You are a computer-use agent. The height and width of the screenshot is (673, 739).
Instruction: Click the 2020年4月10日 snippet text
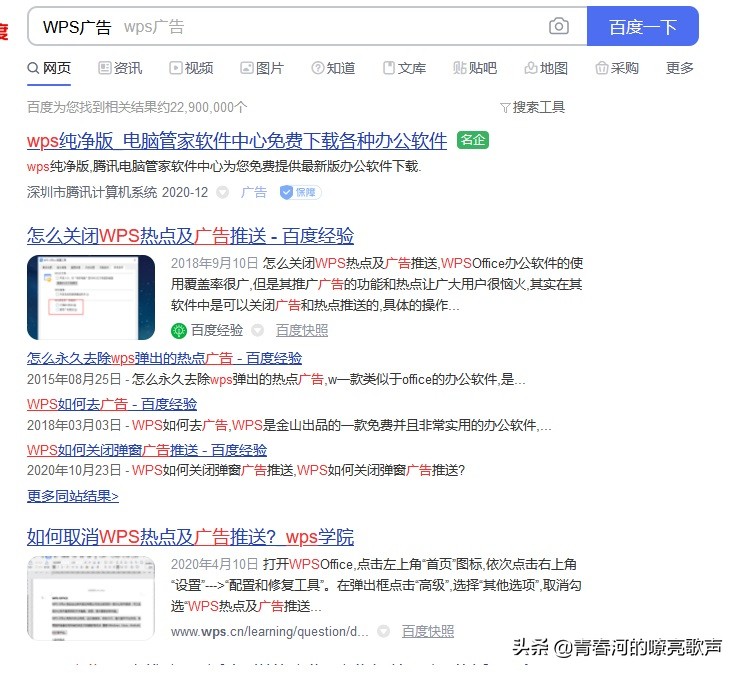pos(376,585)
